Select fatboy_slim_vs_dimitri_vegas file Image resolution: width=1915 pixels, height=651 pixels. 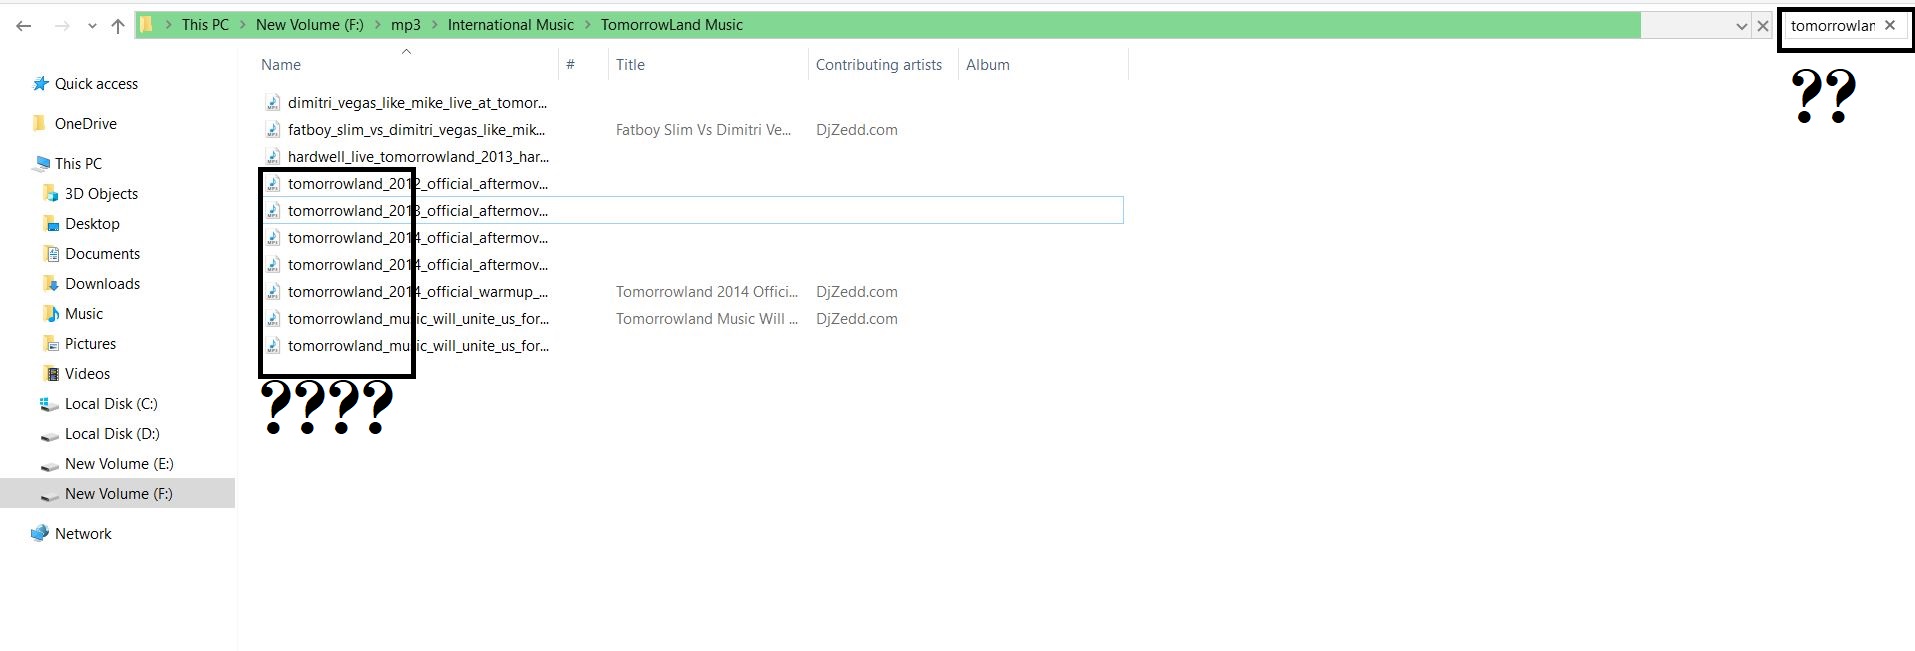pyautogui.click(x=416, y=130)
